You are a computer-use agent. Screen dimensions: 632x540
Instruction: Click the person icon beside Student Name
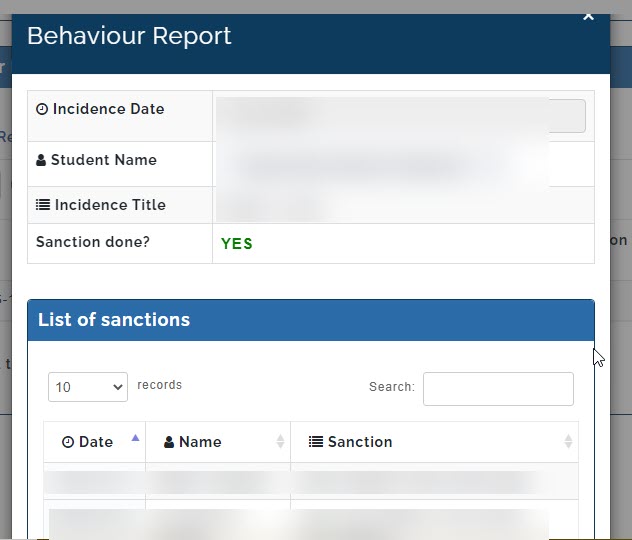(x=41, y=160)
